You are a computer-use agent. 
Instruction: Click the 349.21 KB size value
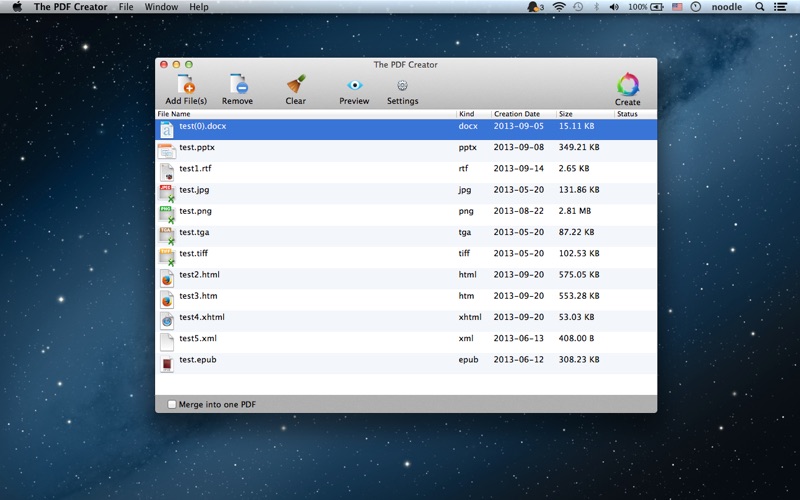pyautogui.click(x=579, y=147)
